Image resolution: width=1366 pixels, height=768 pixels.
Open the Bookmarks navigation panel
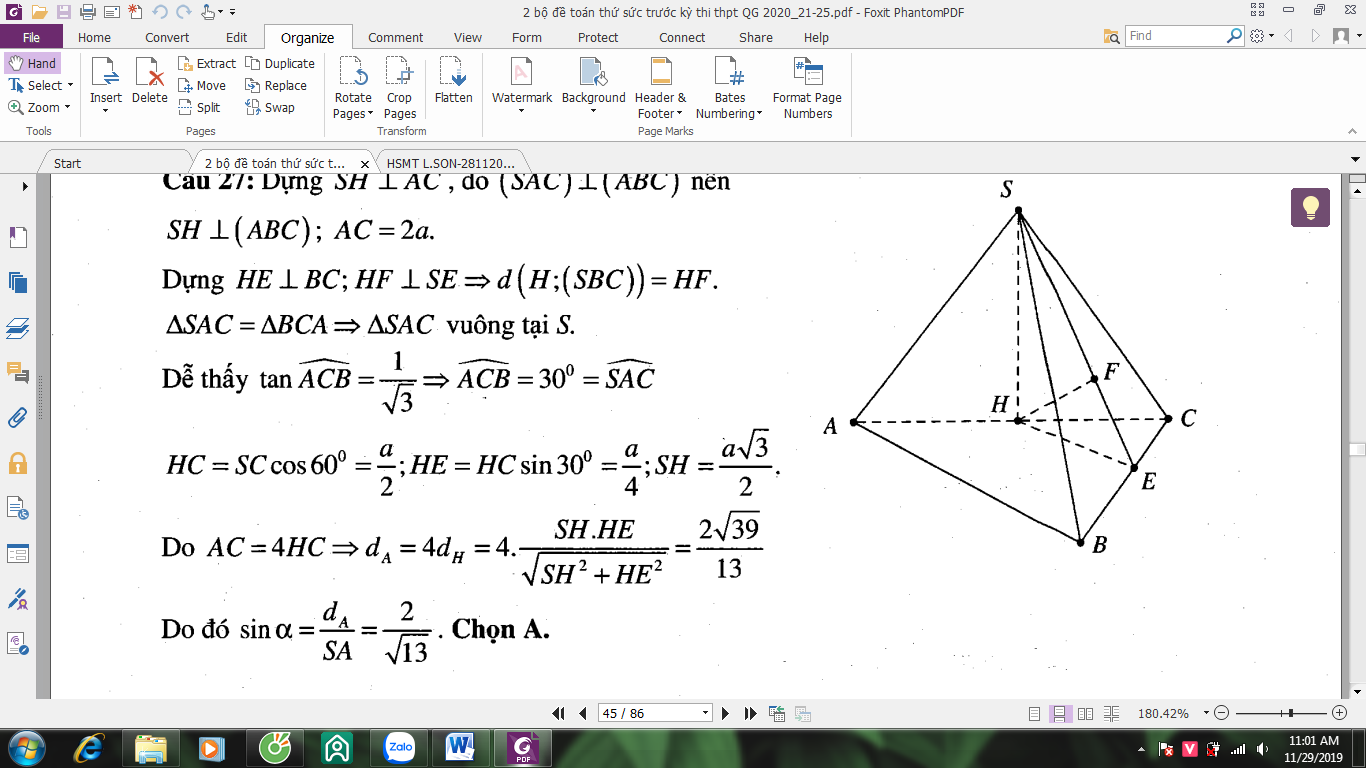point(18,237)
